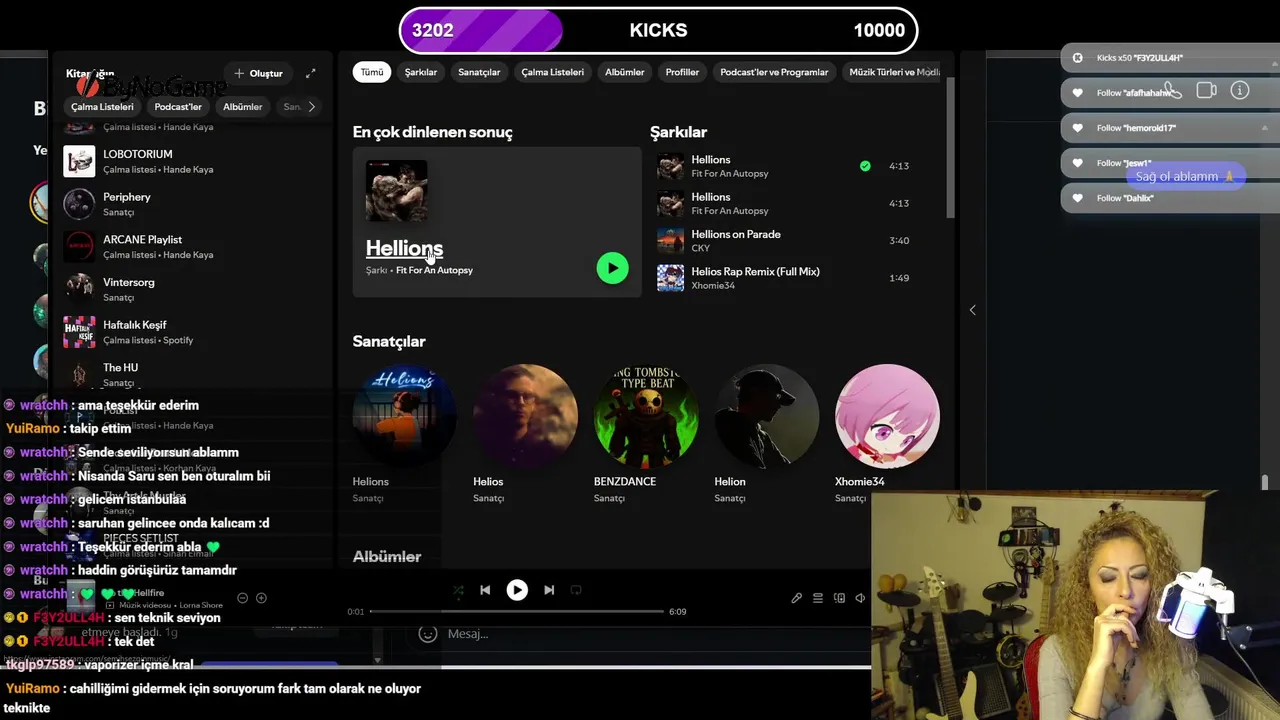
Task: Open the Helion artist profile picture
Action: click(x=766, y=416)
